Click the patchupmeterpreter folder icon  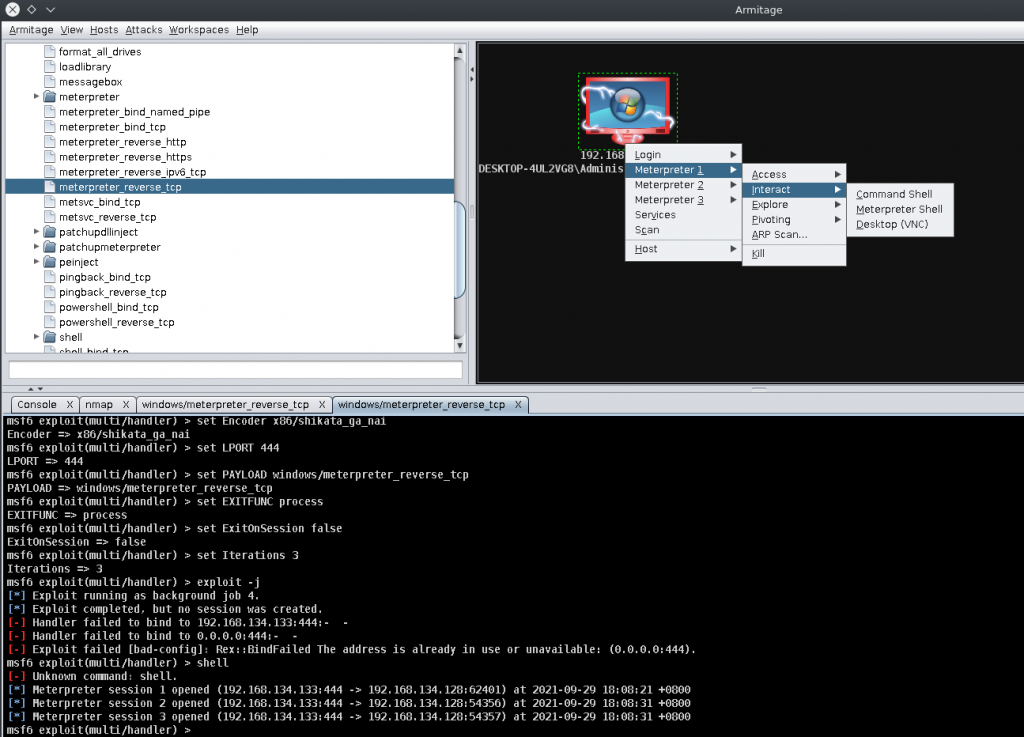50,247
